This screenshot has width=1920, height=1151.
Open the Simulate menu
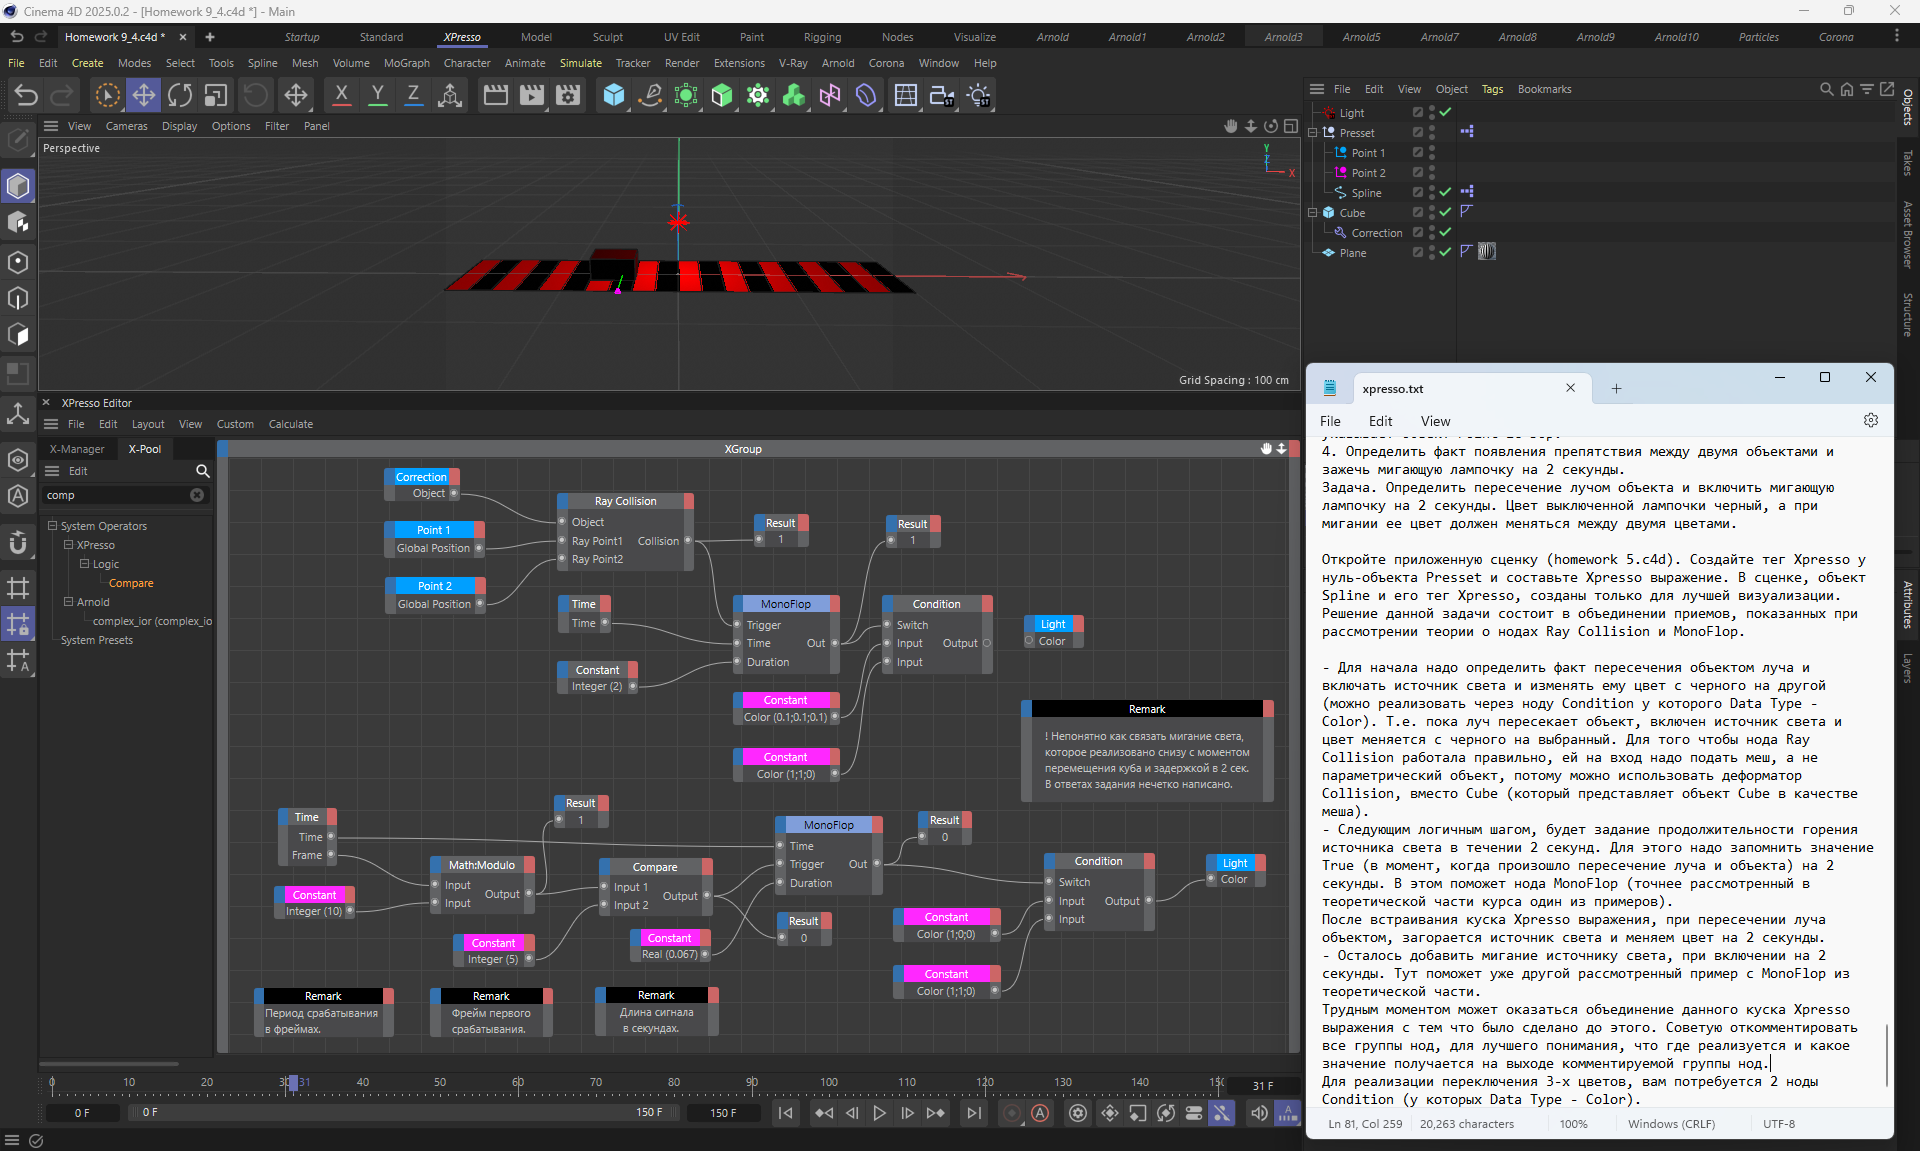click(580, 63)
